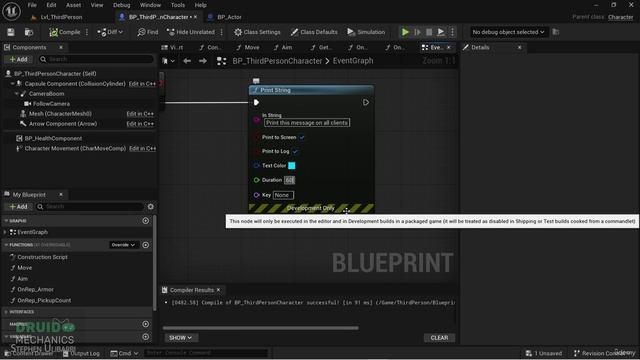Open the Diff dropdown
Screen dimensions: 640x360
tap(110, 32)
